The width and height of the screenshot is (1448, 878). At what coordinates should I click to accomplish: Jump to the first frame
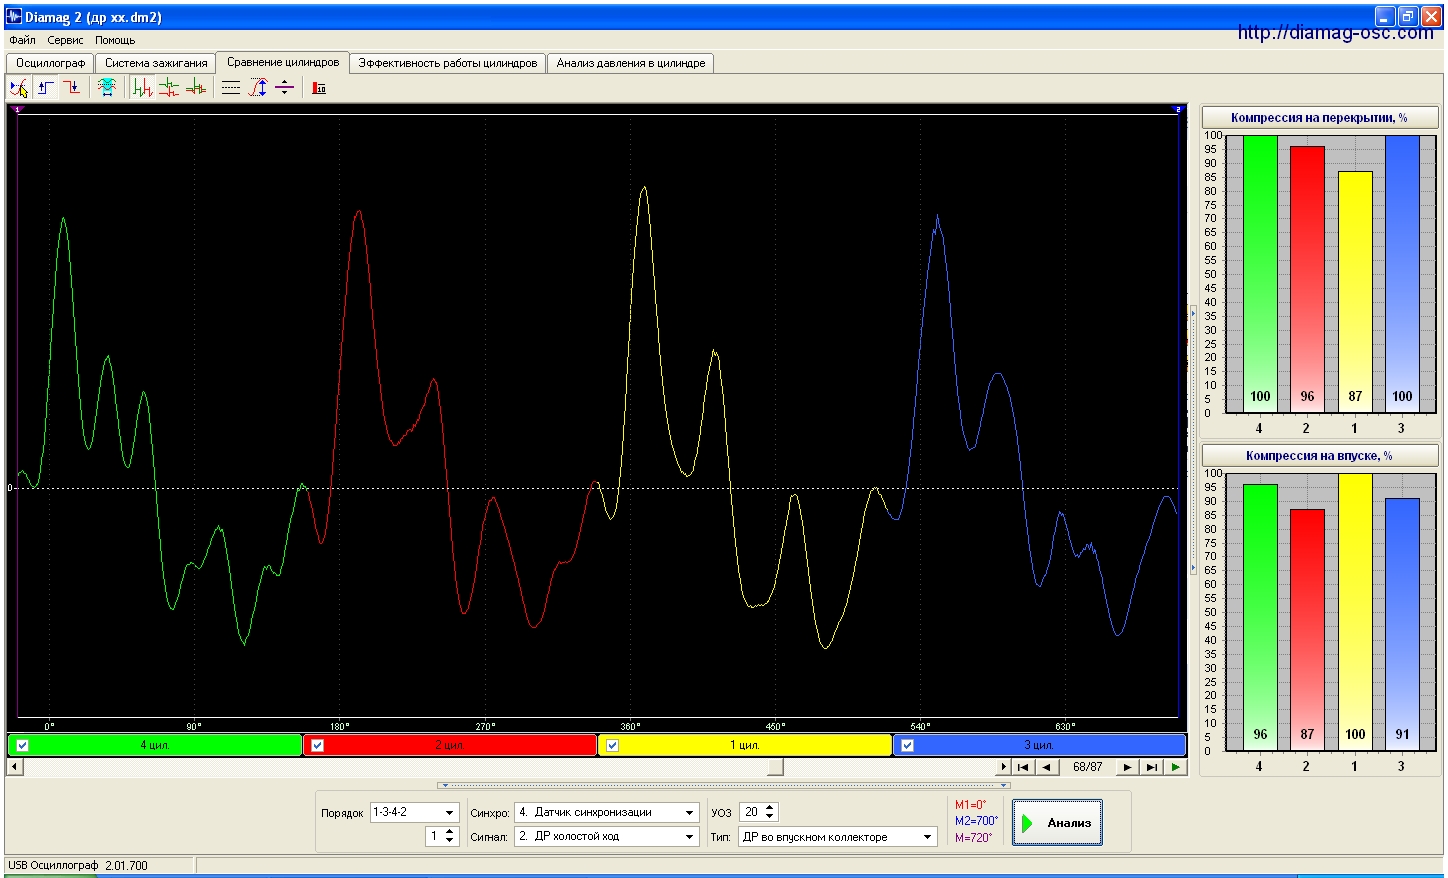click(x=1022, y=767)
